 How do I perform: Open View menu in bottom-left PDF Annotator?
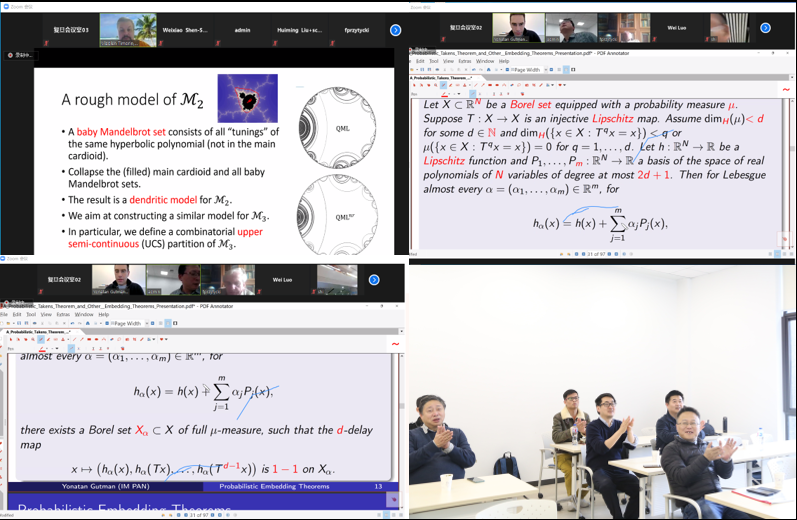pyautogui.click(x=46, y=315)
